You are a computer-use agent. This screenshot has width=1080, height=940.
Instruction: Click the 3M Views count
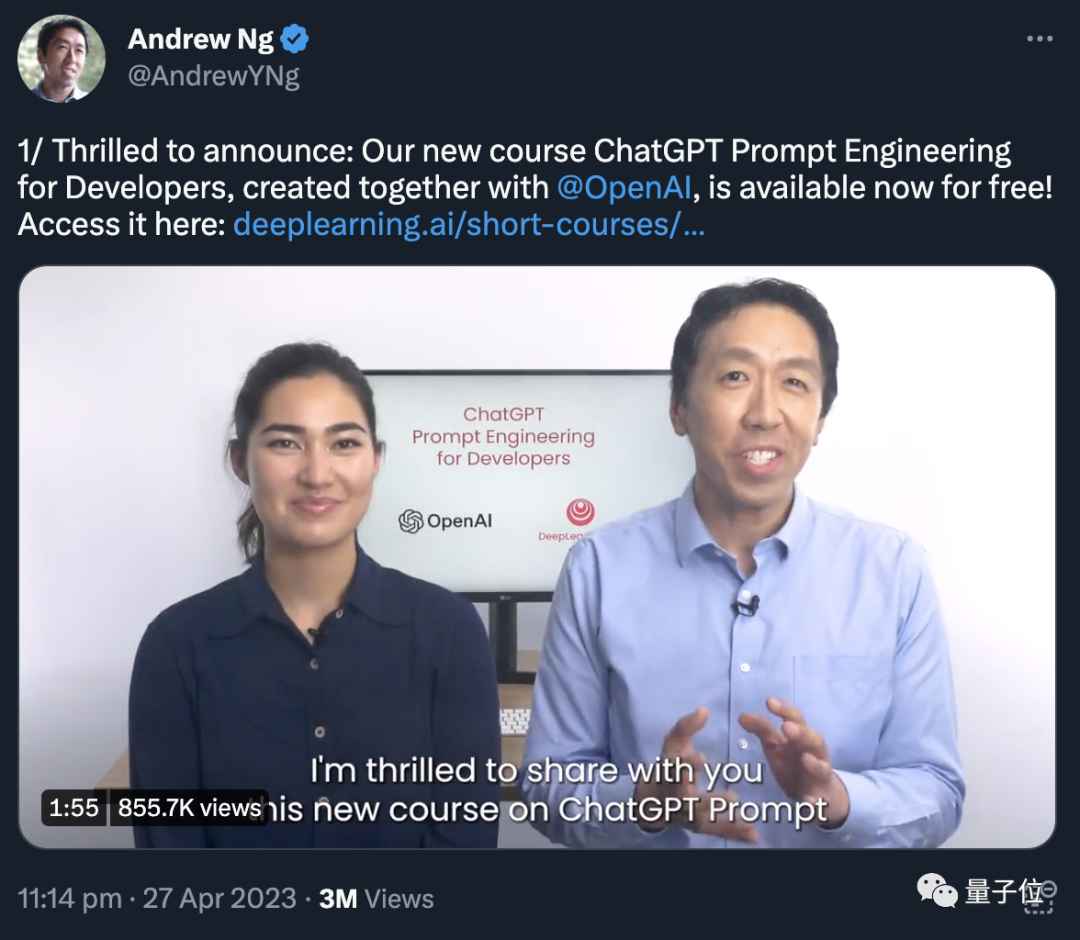376,899
